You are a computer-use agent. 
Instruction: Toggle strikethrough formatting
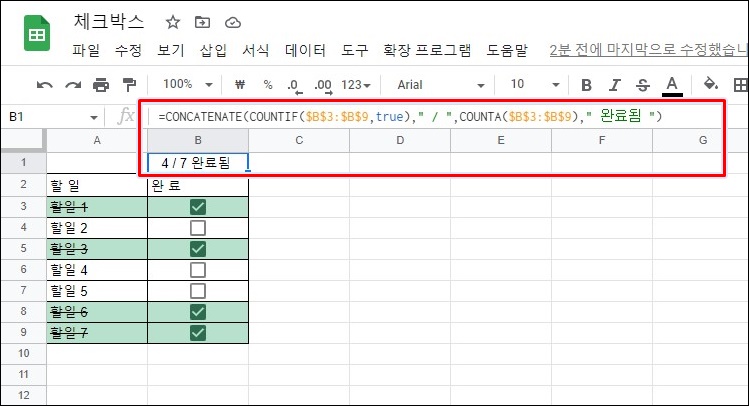click(643, 85)
